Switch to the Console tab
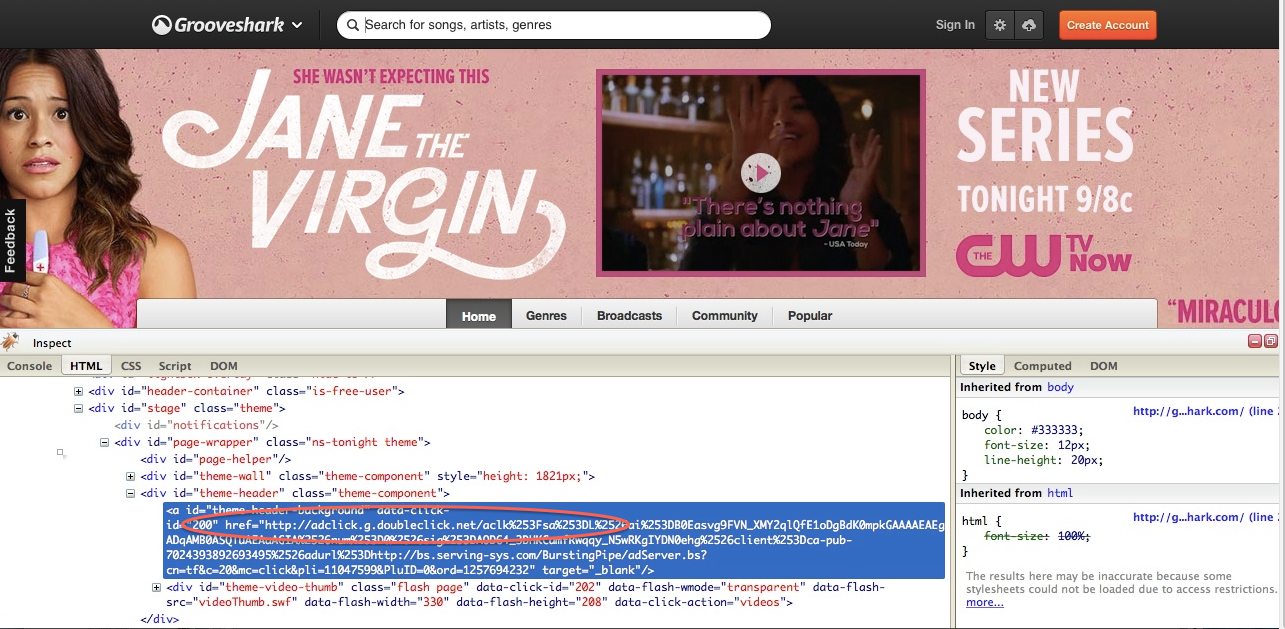 [x=30, y=366]
